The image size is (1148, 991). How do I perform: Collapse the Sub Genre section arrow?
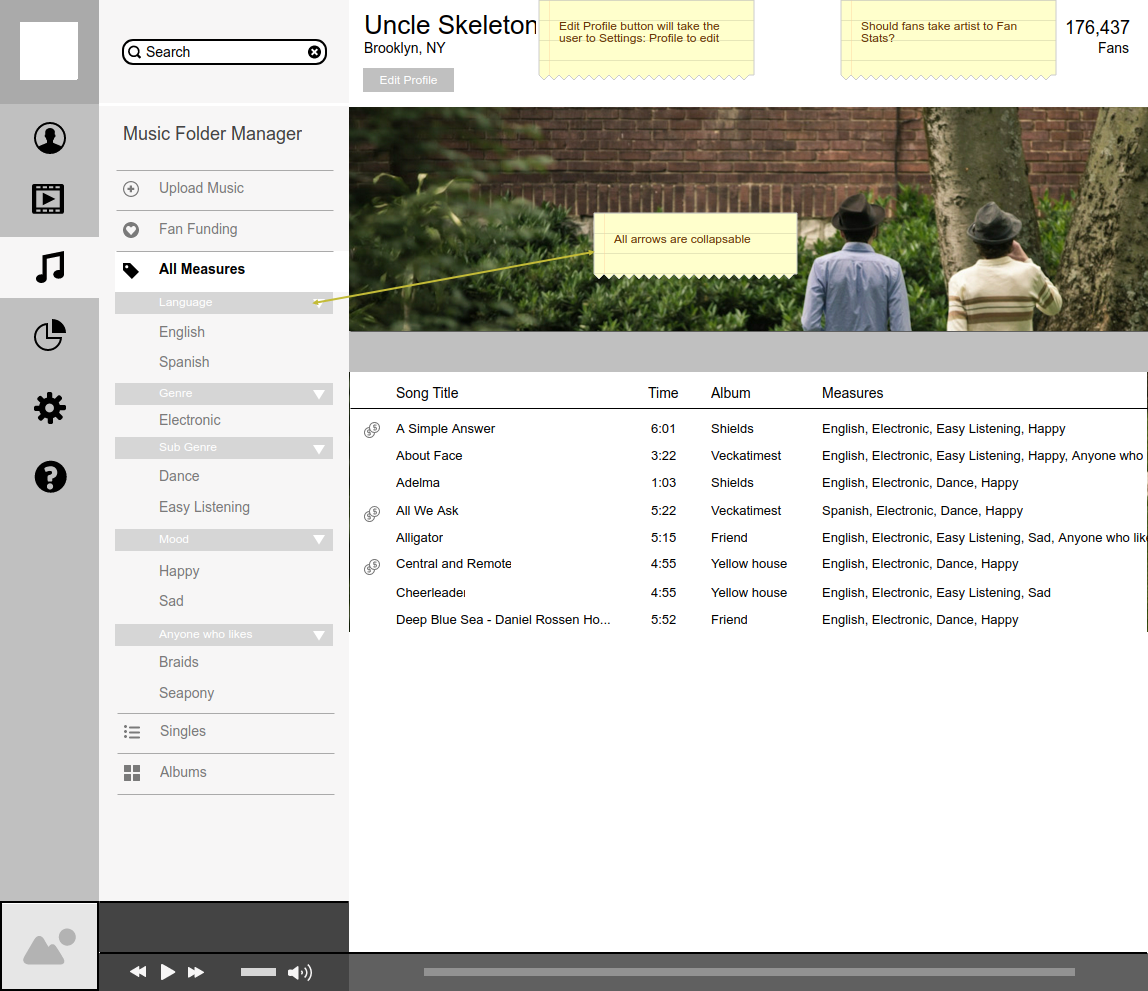pos(318,449)
